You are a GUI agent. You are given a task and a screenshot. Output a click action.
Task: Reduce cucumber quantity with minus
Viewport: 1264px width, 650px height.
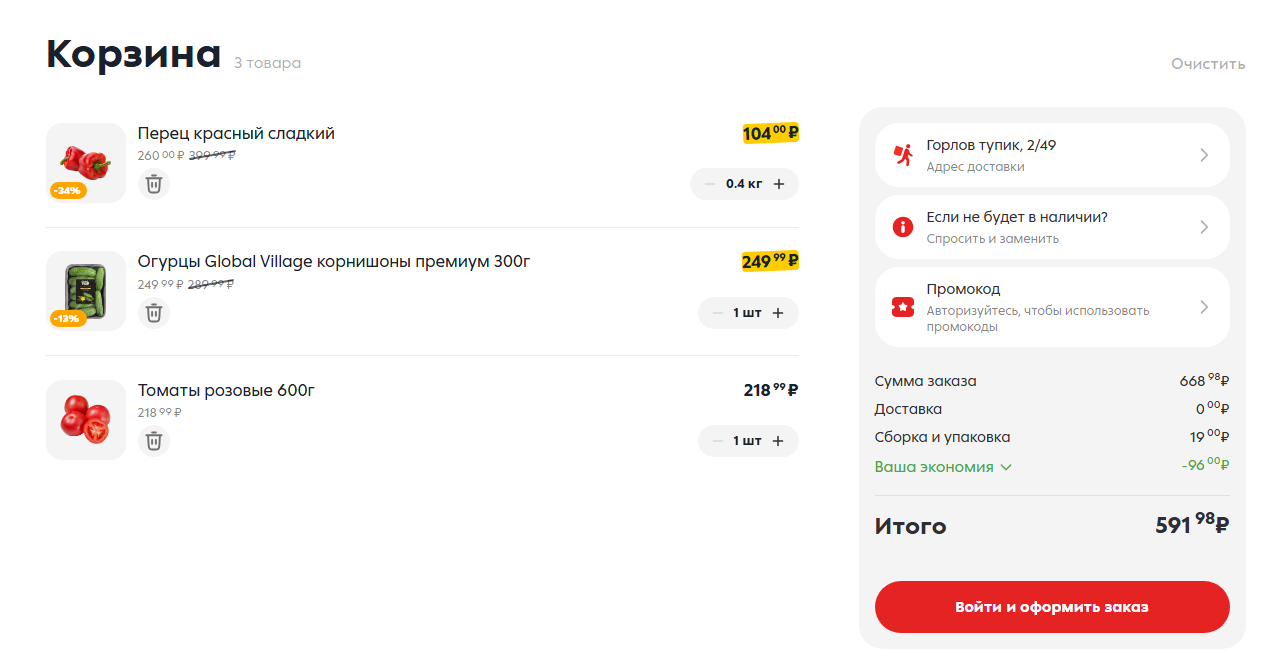717,313
